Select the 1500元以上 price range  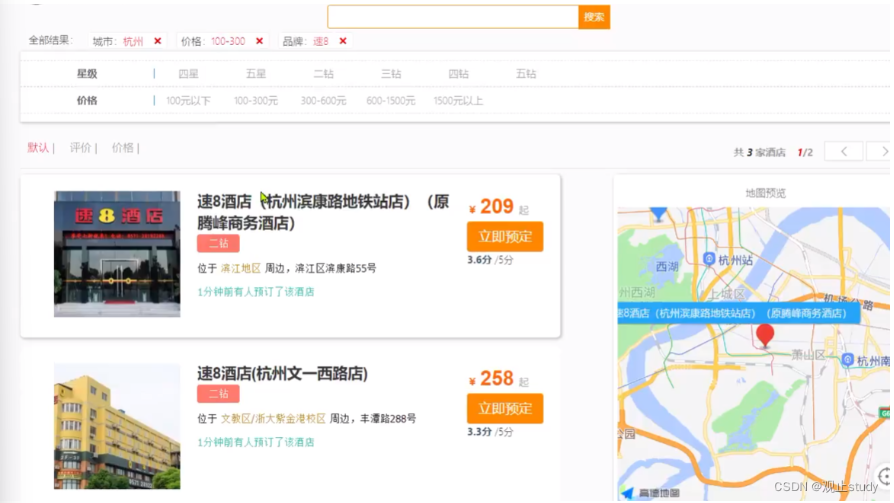(458, 100)
